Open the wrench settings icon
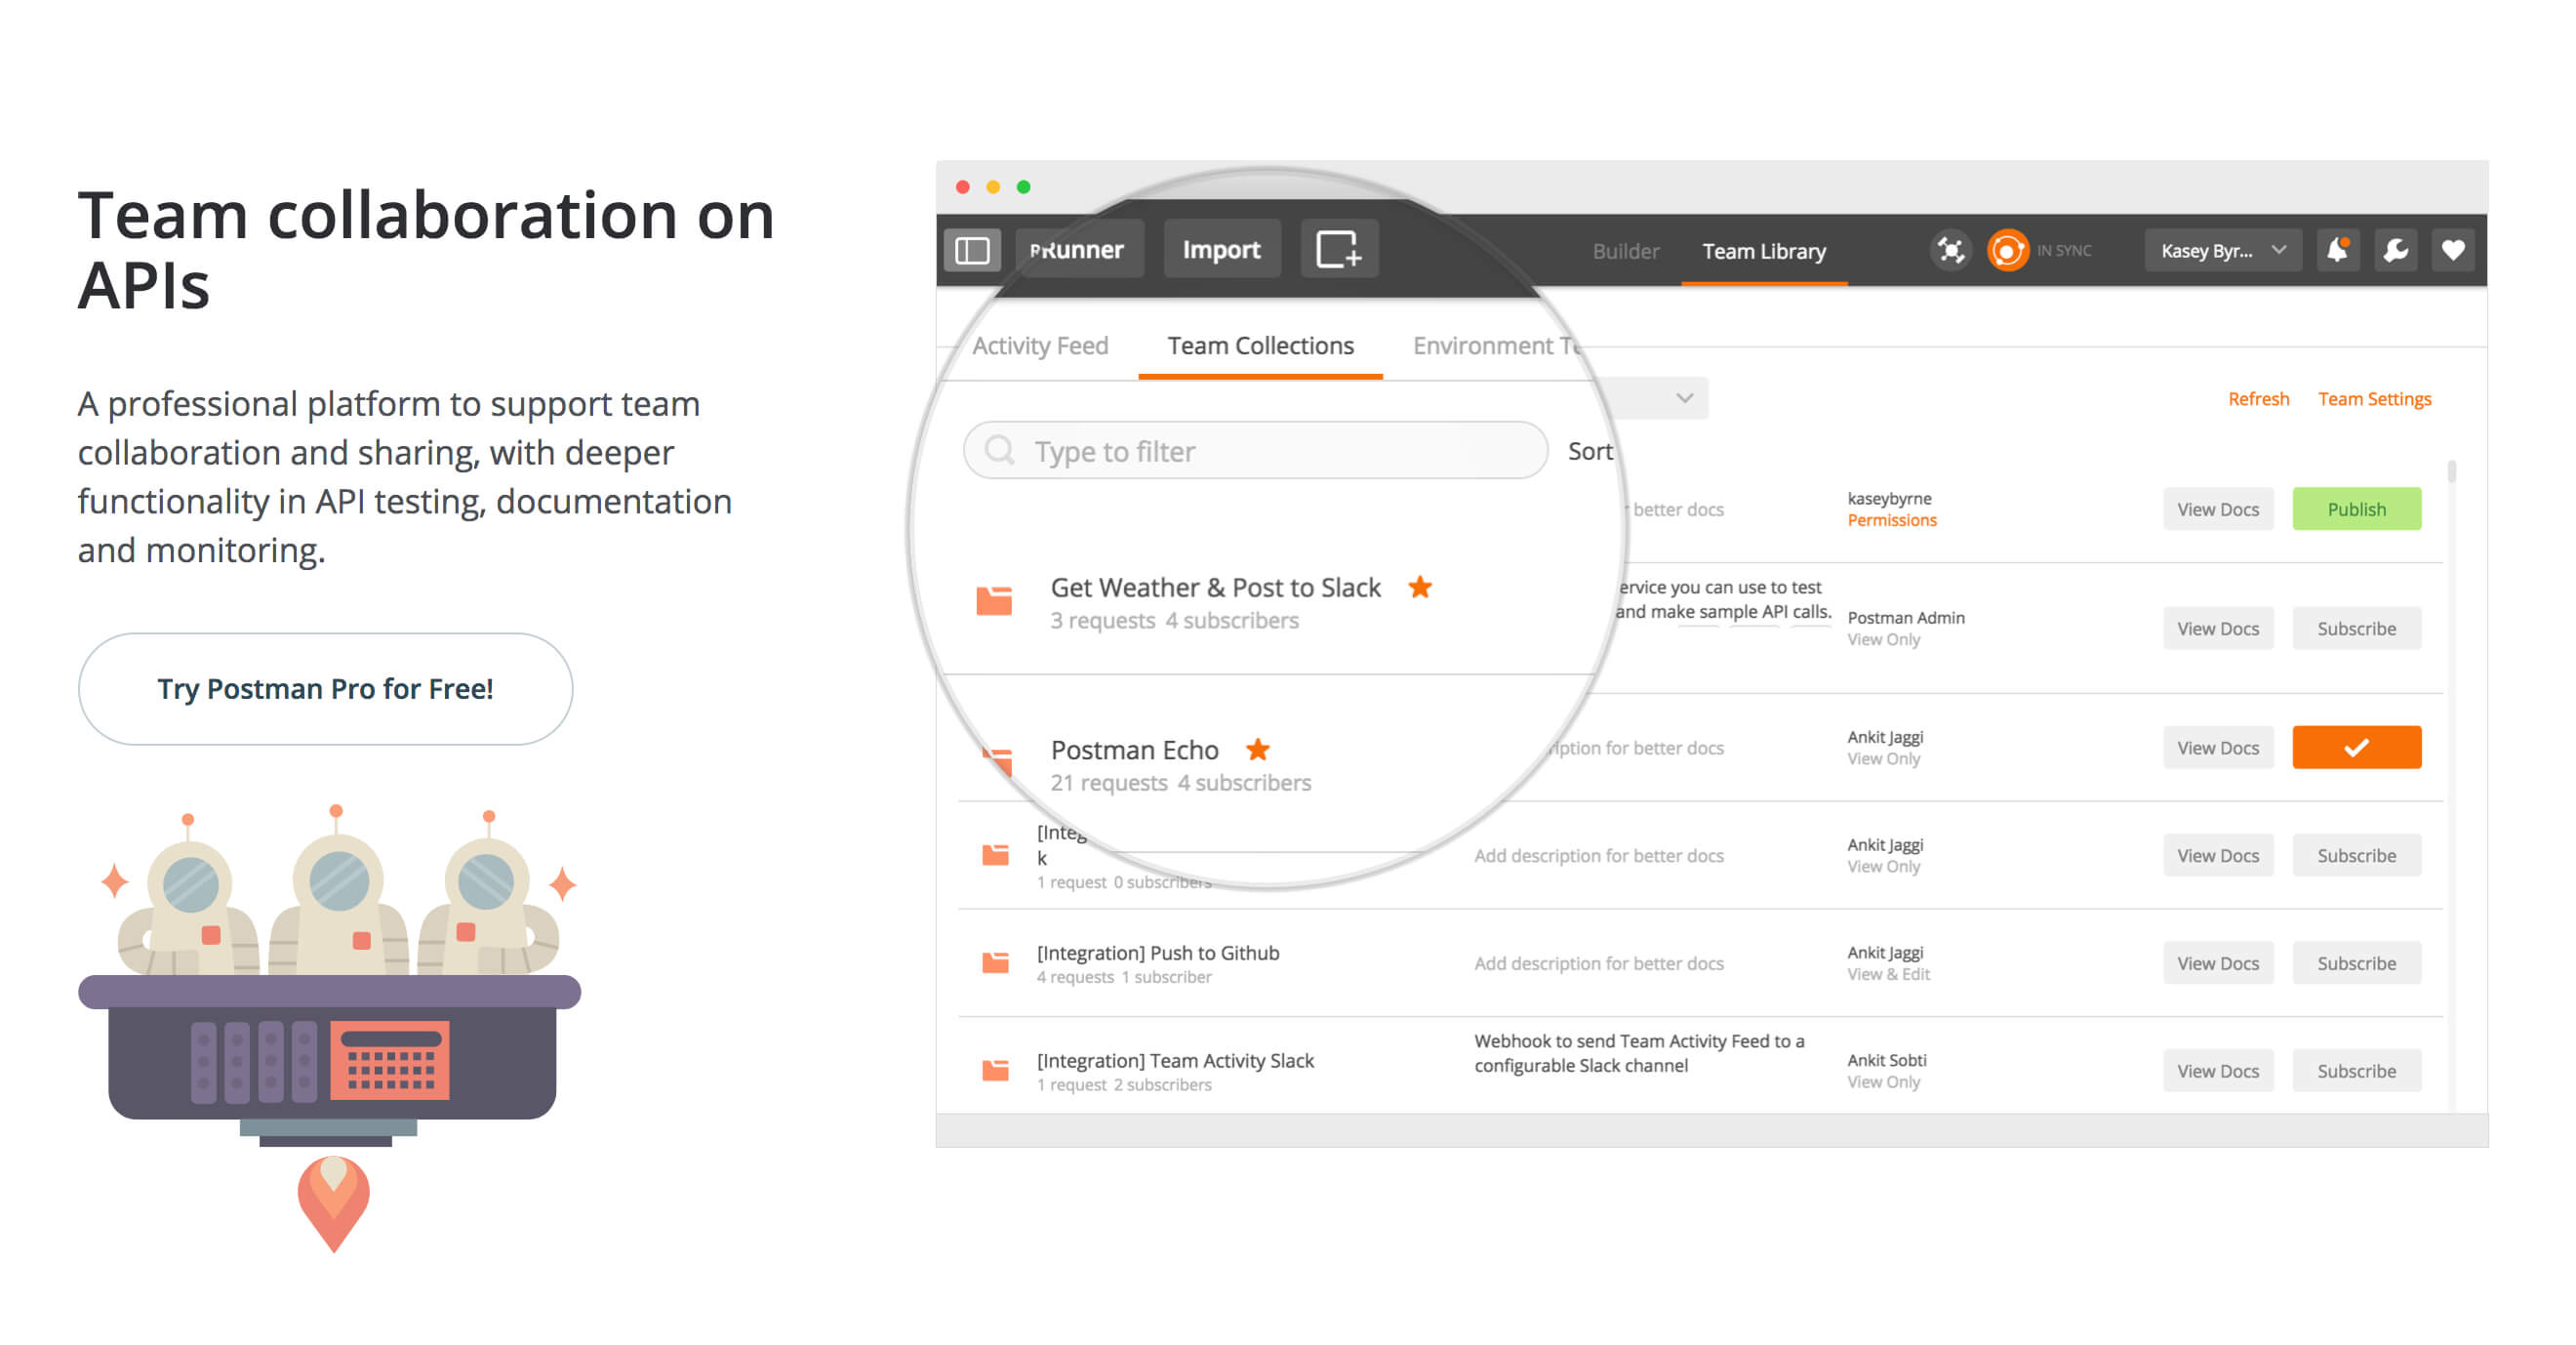This screenshot has width=2576, height=1345. coord(2396,250)
